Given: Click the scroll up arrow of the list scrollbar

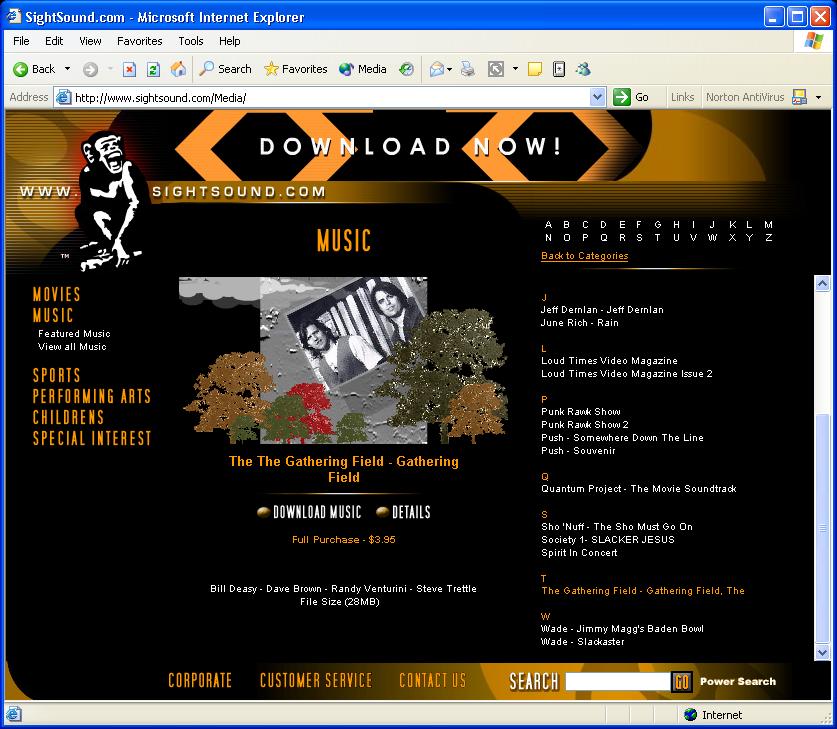Looking at the screenshot, I should (822, 283).
